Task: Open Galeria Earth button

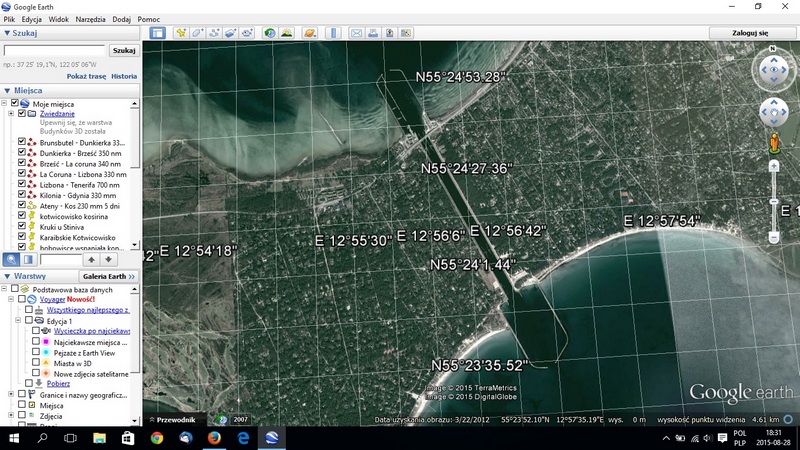Action: [109, 277]
